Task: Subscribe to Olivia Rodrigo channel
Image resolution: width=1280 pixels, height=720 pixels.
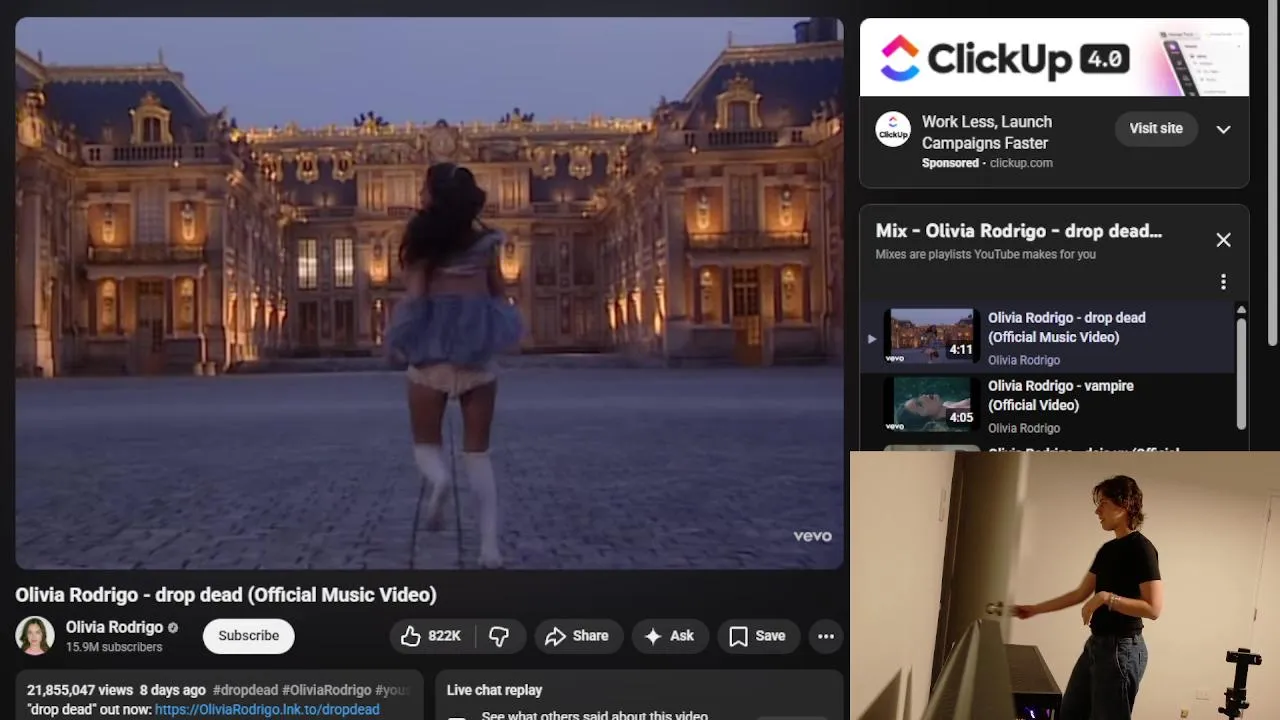Action: coord(248,636)
